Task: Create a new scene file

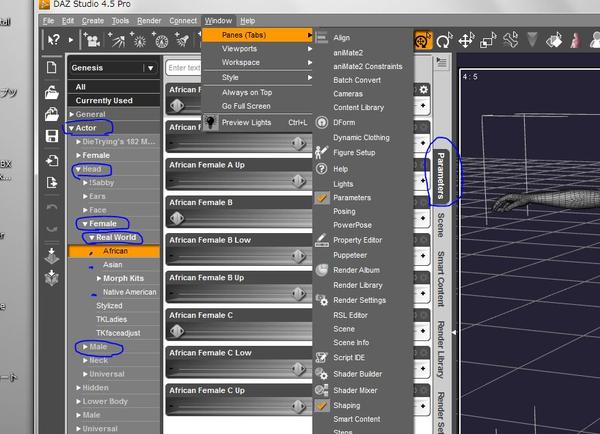Action: (x=52, y=68)
